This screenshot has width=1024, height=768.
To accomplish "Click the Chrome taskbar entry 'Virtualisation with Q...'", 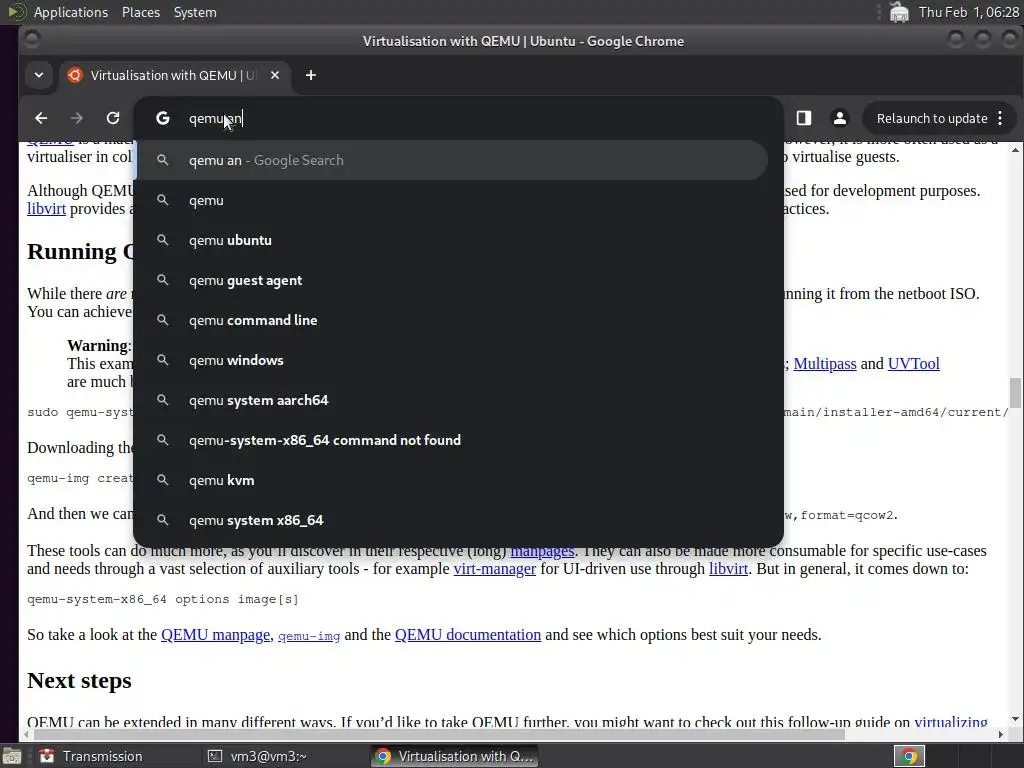I will [455, 756].
